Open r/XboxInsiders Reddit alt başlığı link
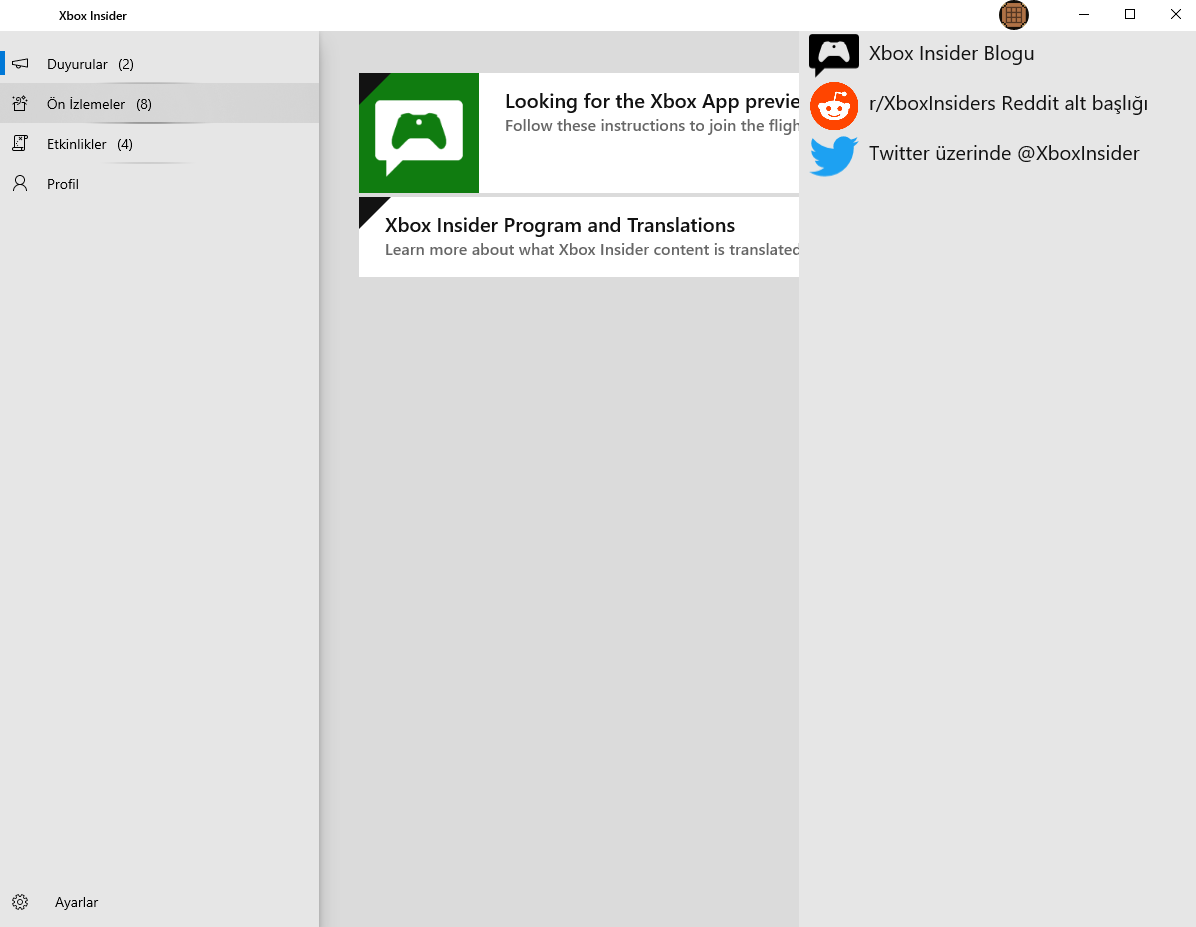Image resolution: width=1196 pixels, height=927 pixels. pos(1008,104)
